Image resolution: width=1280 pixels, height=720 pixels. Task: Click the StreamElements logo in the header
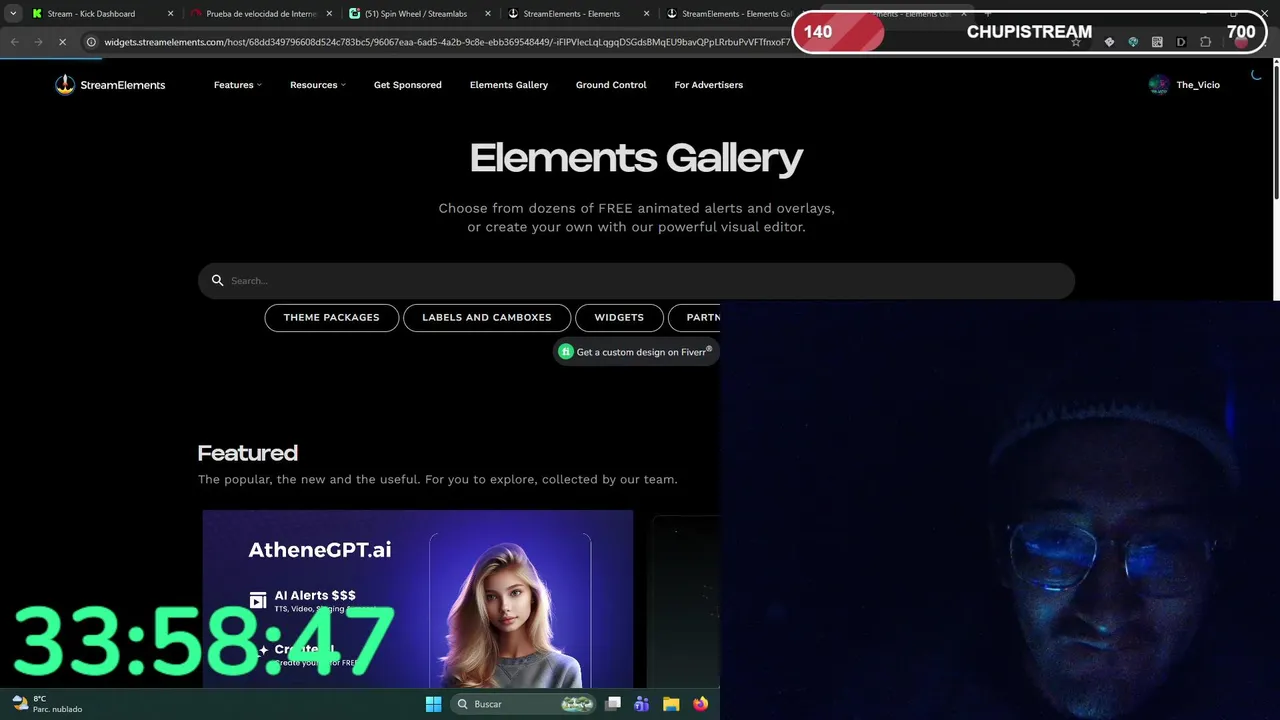click(110, 85)
